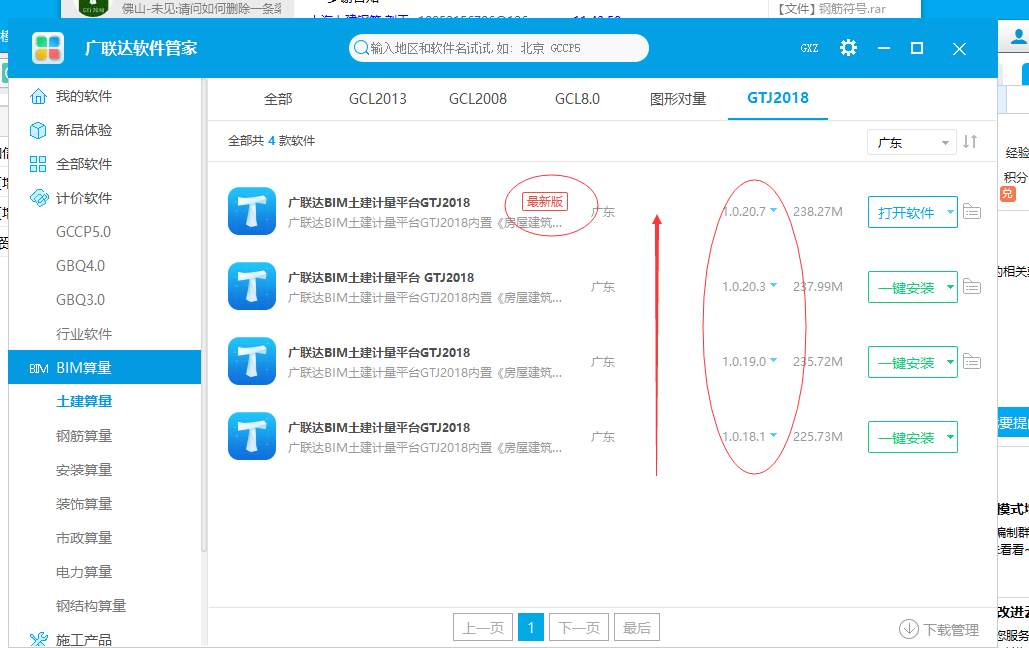Click GTJ2018 app icon for version 1.0.20.3
The image size is (1029, 648).
[252, 286]
